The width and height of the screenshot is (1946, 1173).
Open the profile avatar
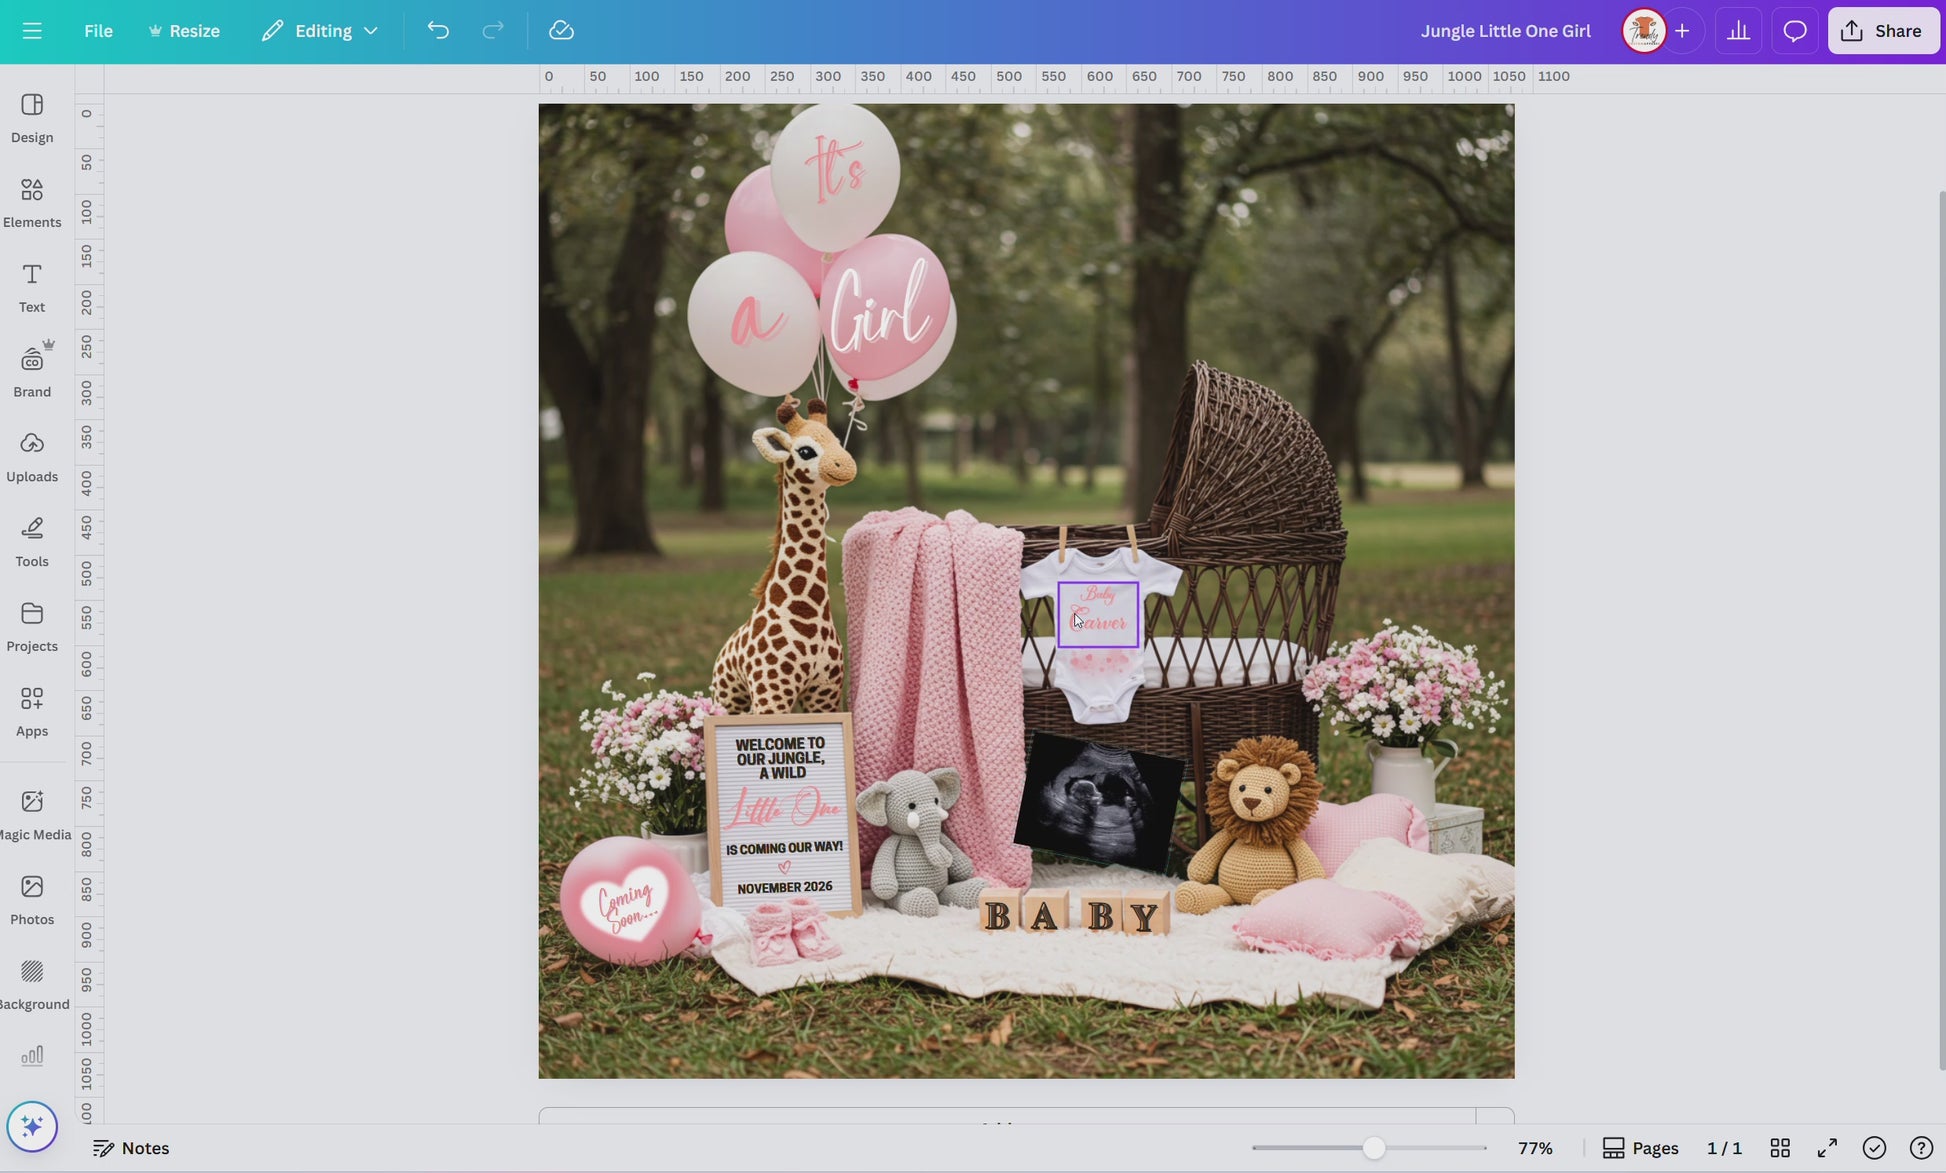tap(1643, 31)
